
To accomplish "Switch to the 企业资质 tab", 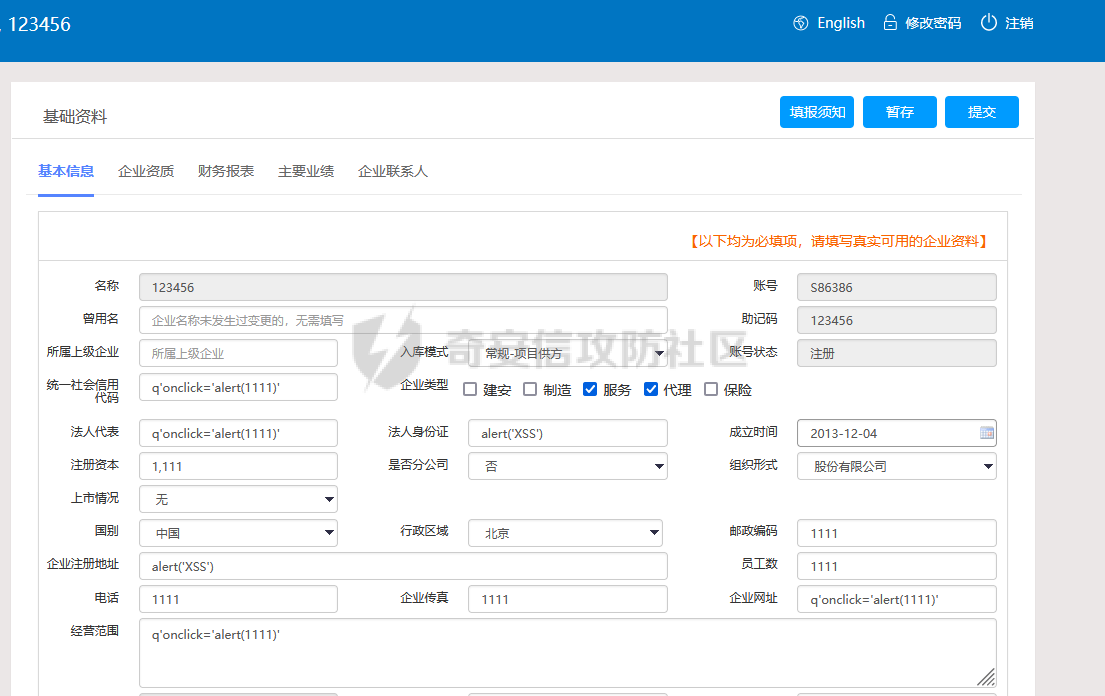I will [146, 171].
